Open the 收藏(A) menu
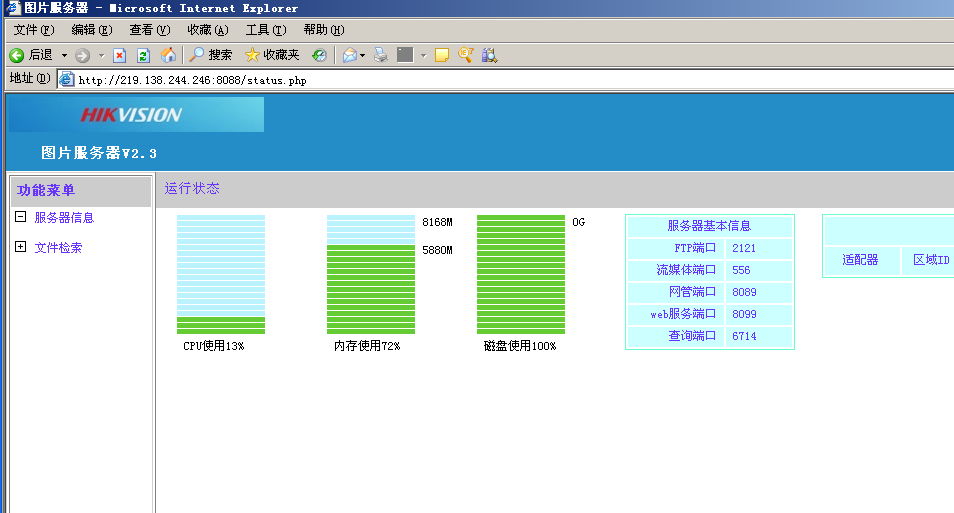 pyautogui.click(x=207, y=30)
